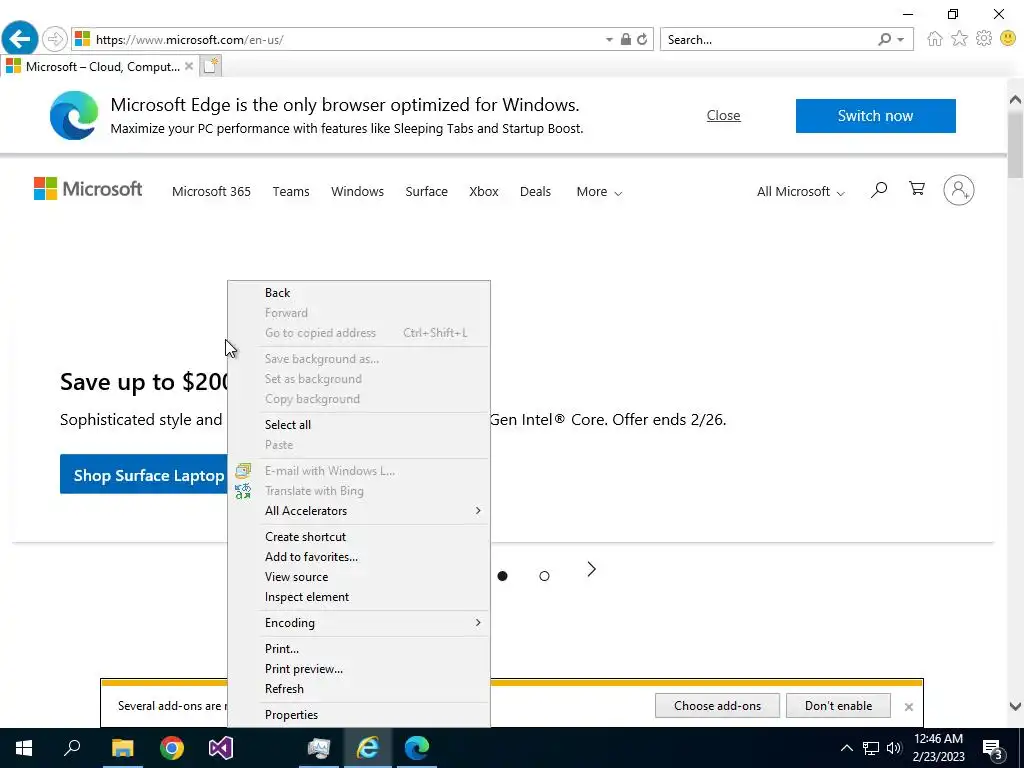Open the Tools gear icon

[x=984, y=39]
